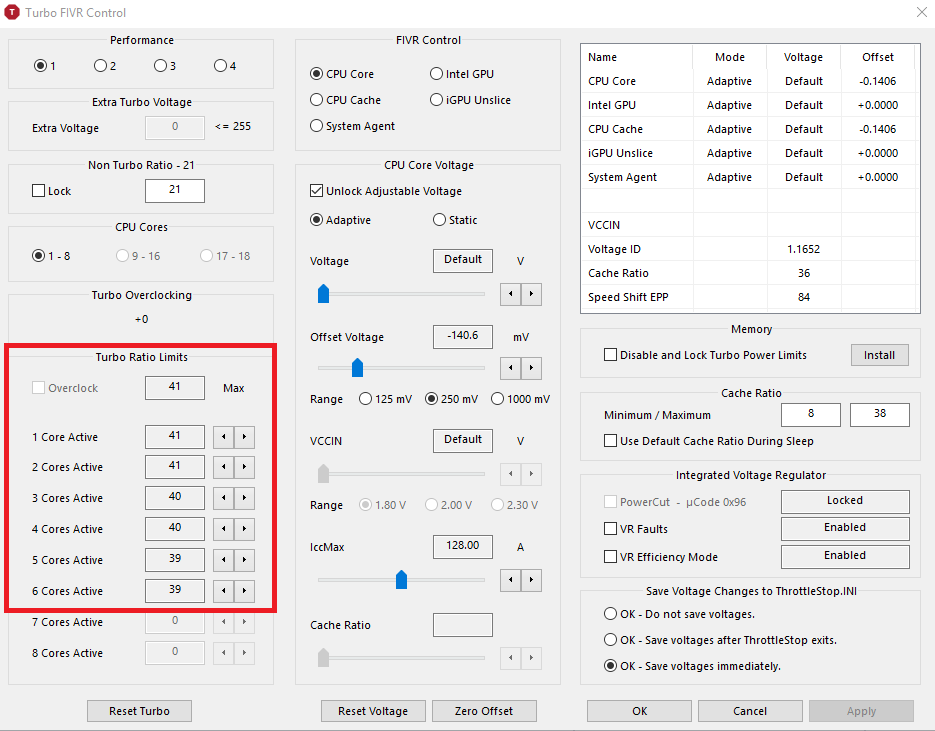The image size is (935, 731).
Task: Click the Voltage slider thumb
Action: click(323, 294)
